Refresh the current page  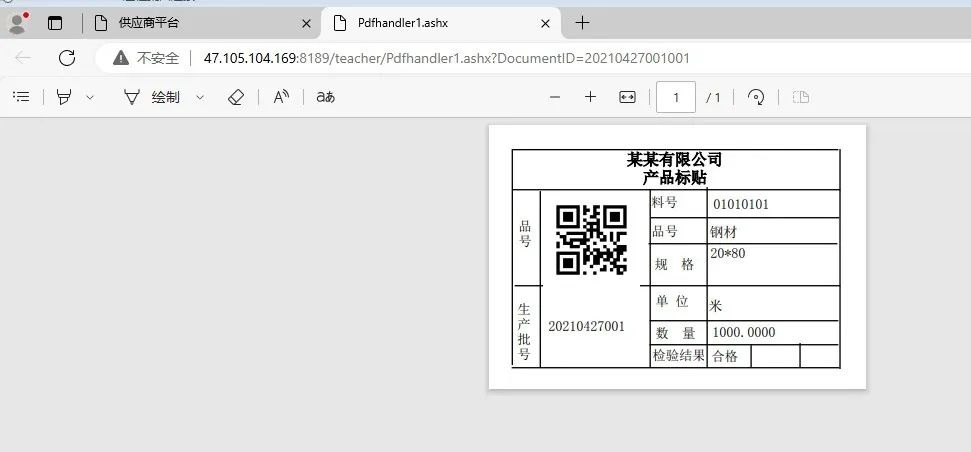coord(67,58)
